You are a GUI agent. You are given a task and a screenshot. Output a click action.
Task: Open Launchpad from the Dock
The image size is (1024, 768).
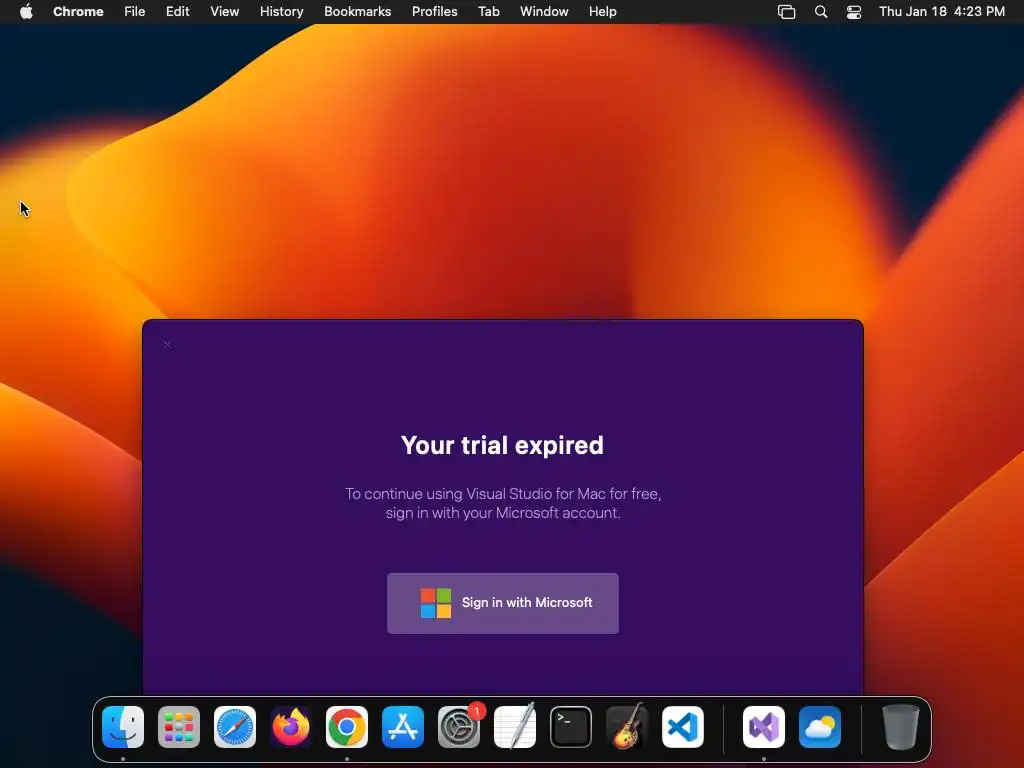click(179, 727)
